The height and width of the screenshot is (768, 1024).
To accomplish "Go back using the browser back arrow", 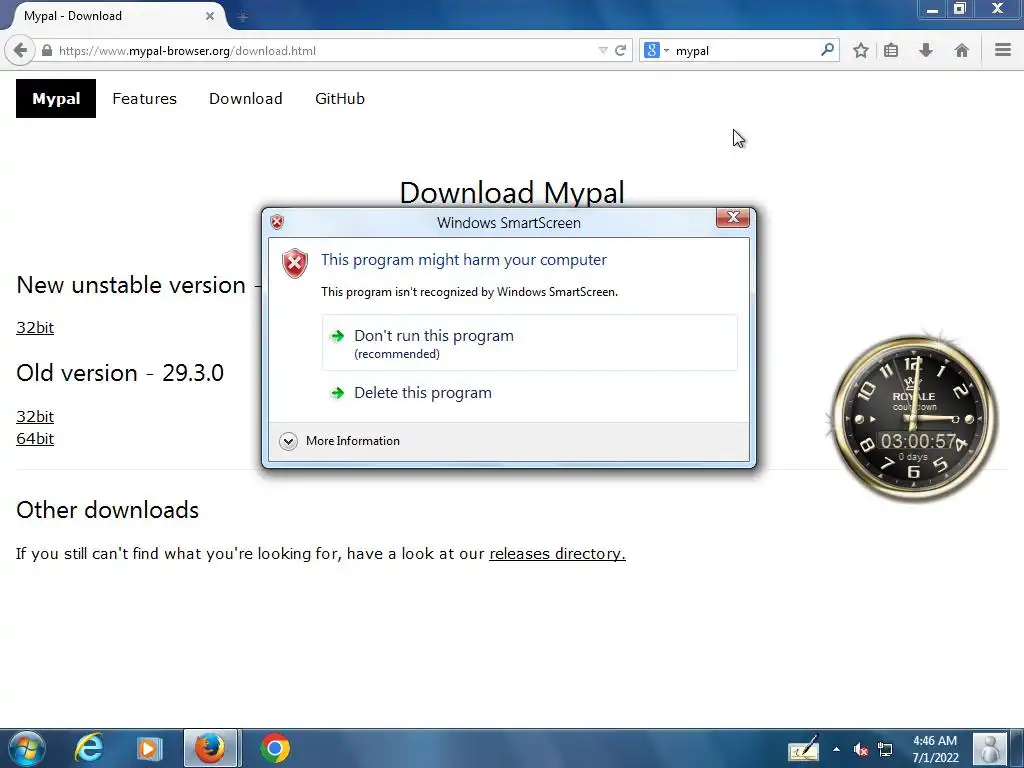I will pyautogui.click(x=20, y=50).
